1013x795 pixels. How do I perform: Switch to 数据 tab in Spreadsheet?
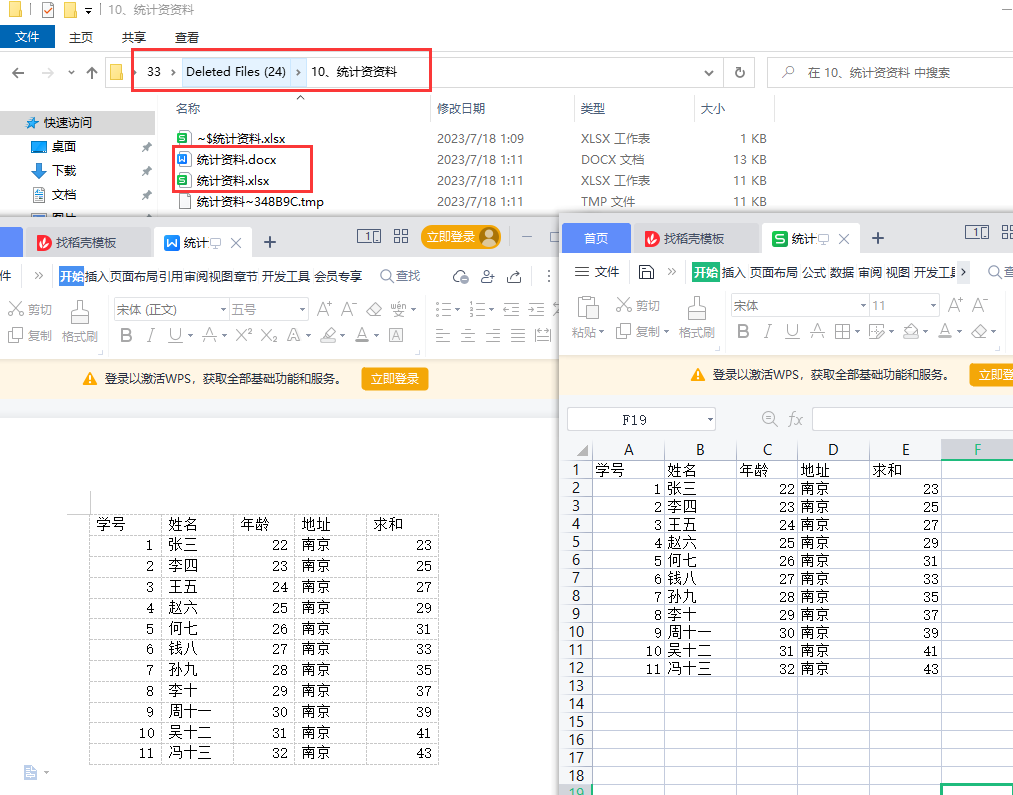tap(842, 273)
